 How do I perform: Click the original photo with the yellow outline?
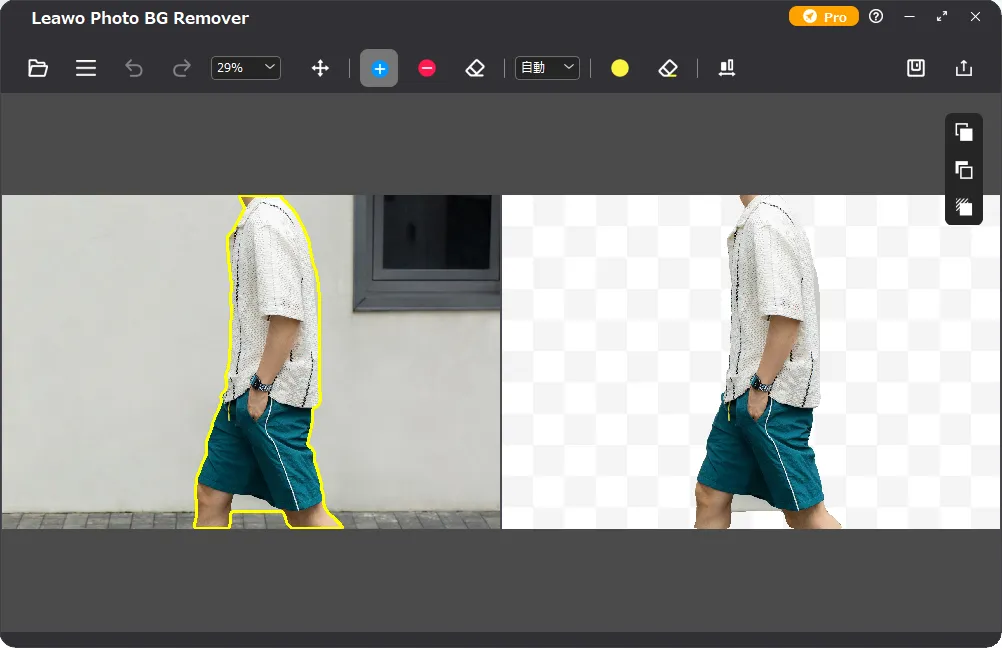(x=251, y=362)
